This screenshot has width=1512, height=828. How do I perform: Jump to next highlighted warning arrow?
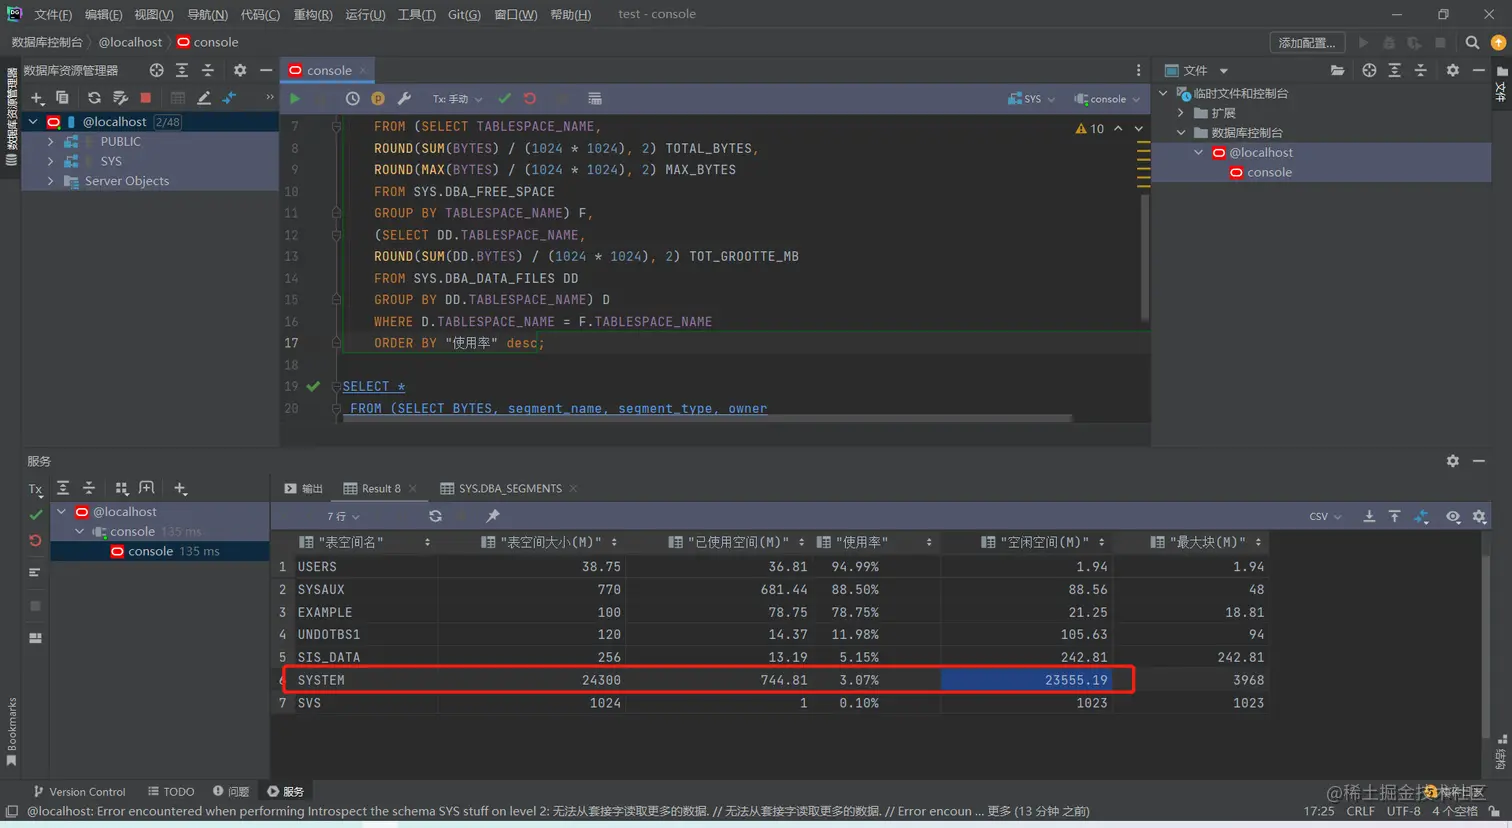(x=1139, y=129)
